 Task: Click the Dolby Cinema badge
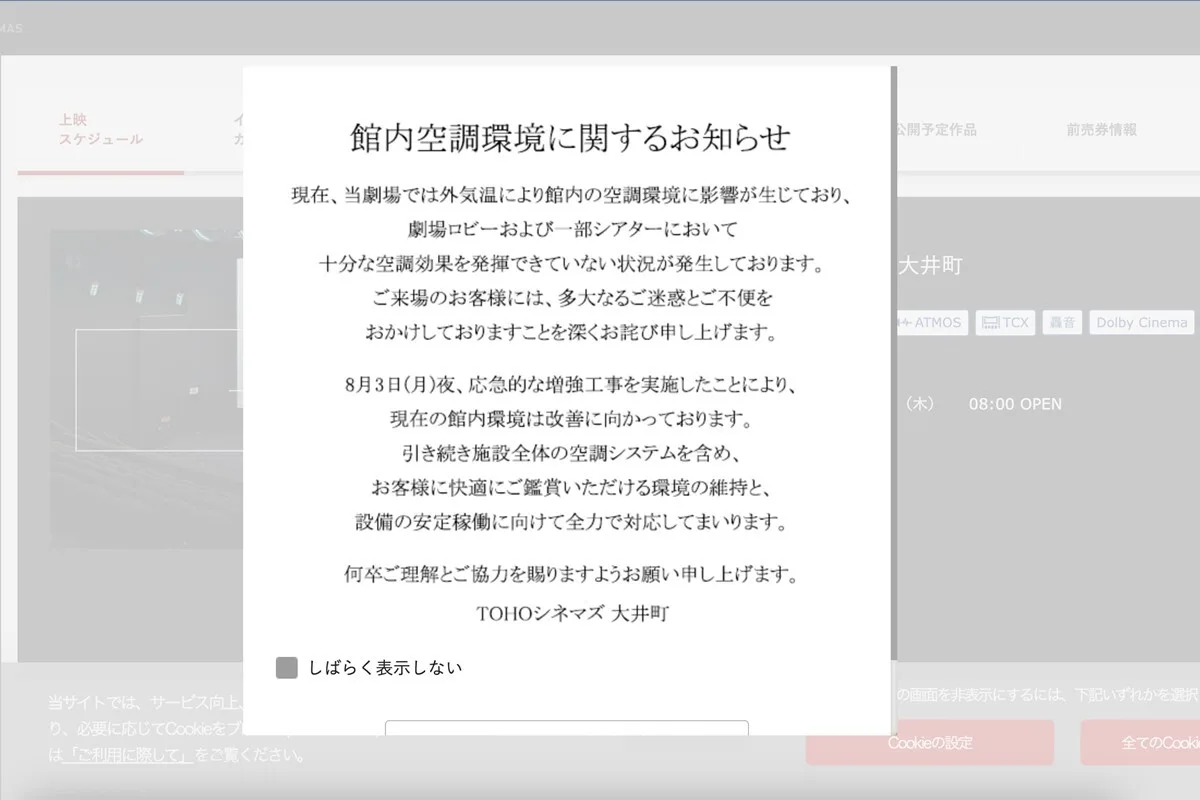pos(1142,323)
